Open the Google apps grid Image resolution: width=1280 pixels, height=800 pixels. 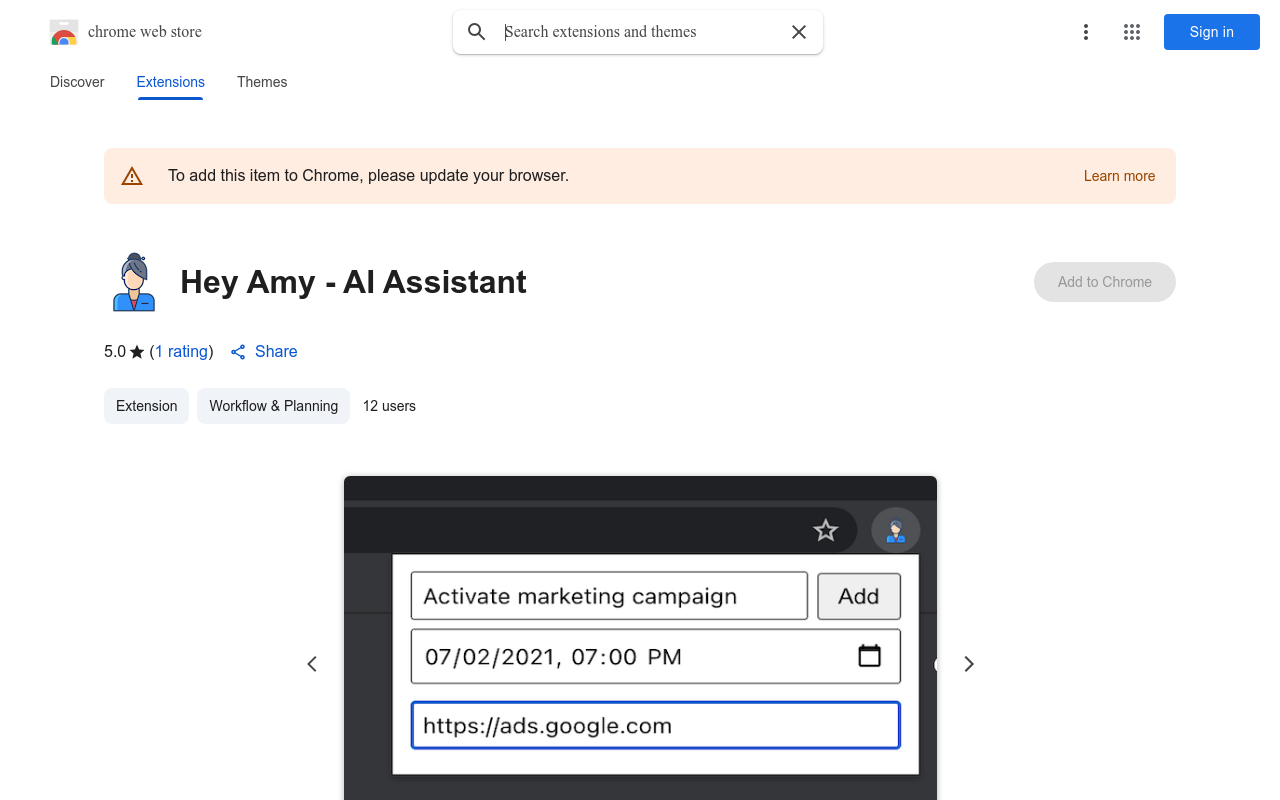coord(1132,32)
